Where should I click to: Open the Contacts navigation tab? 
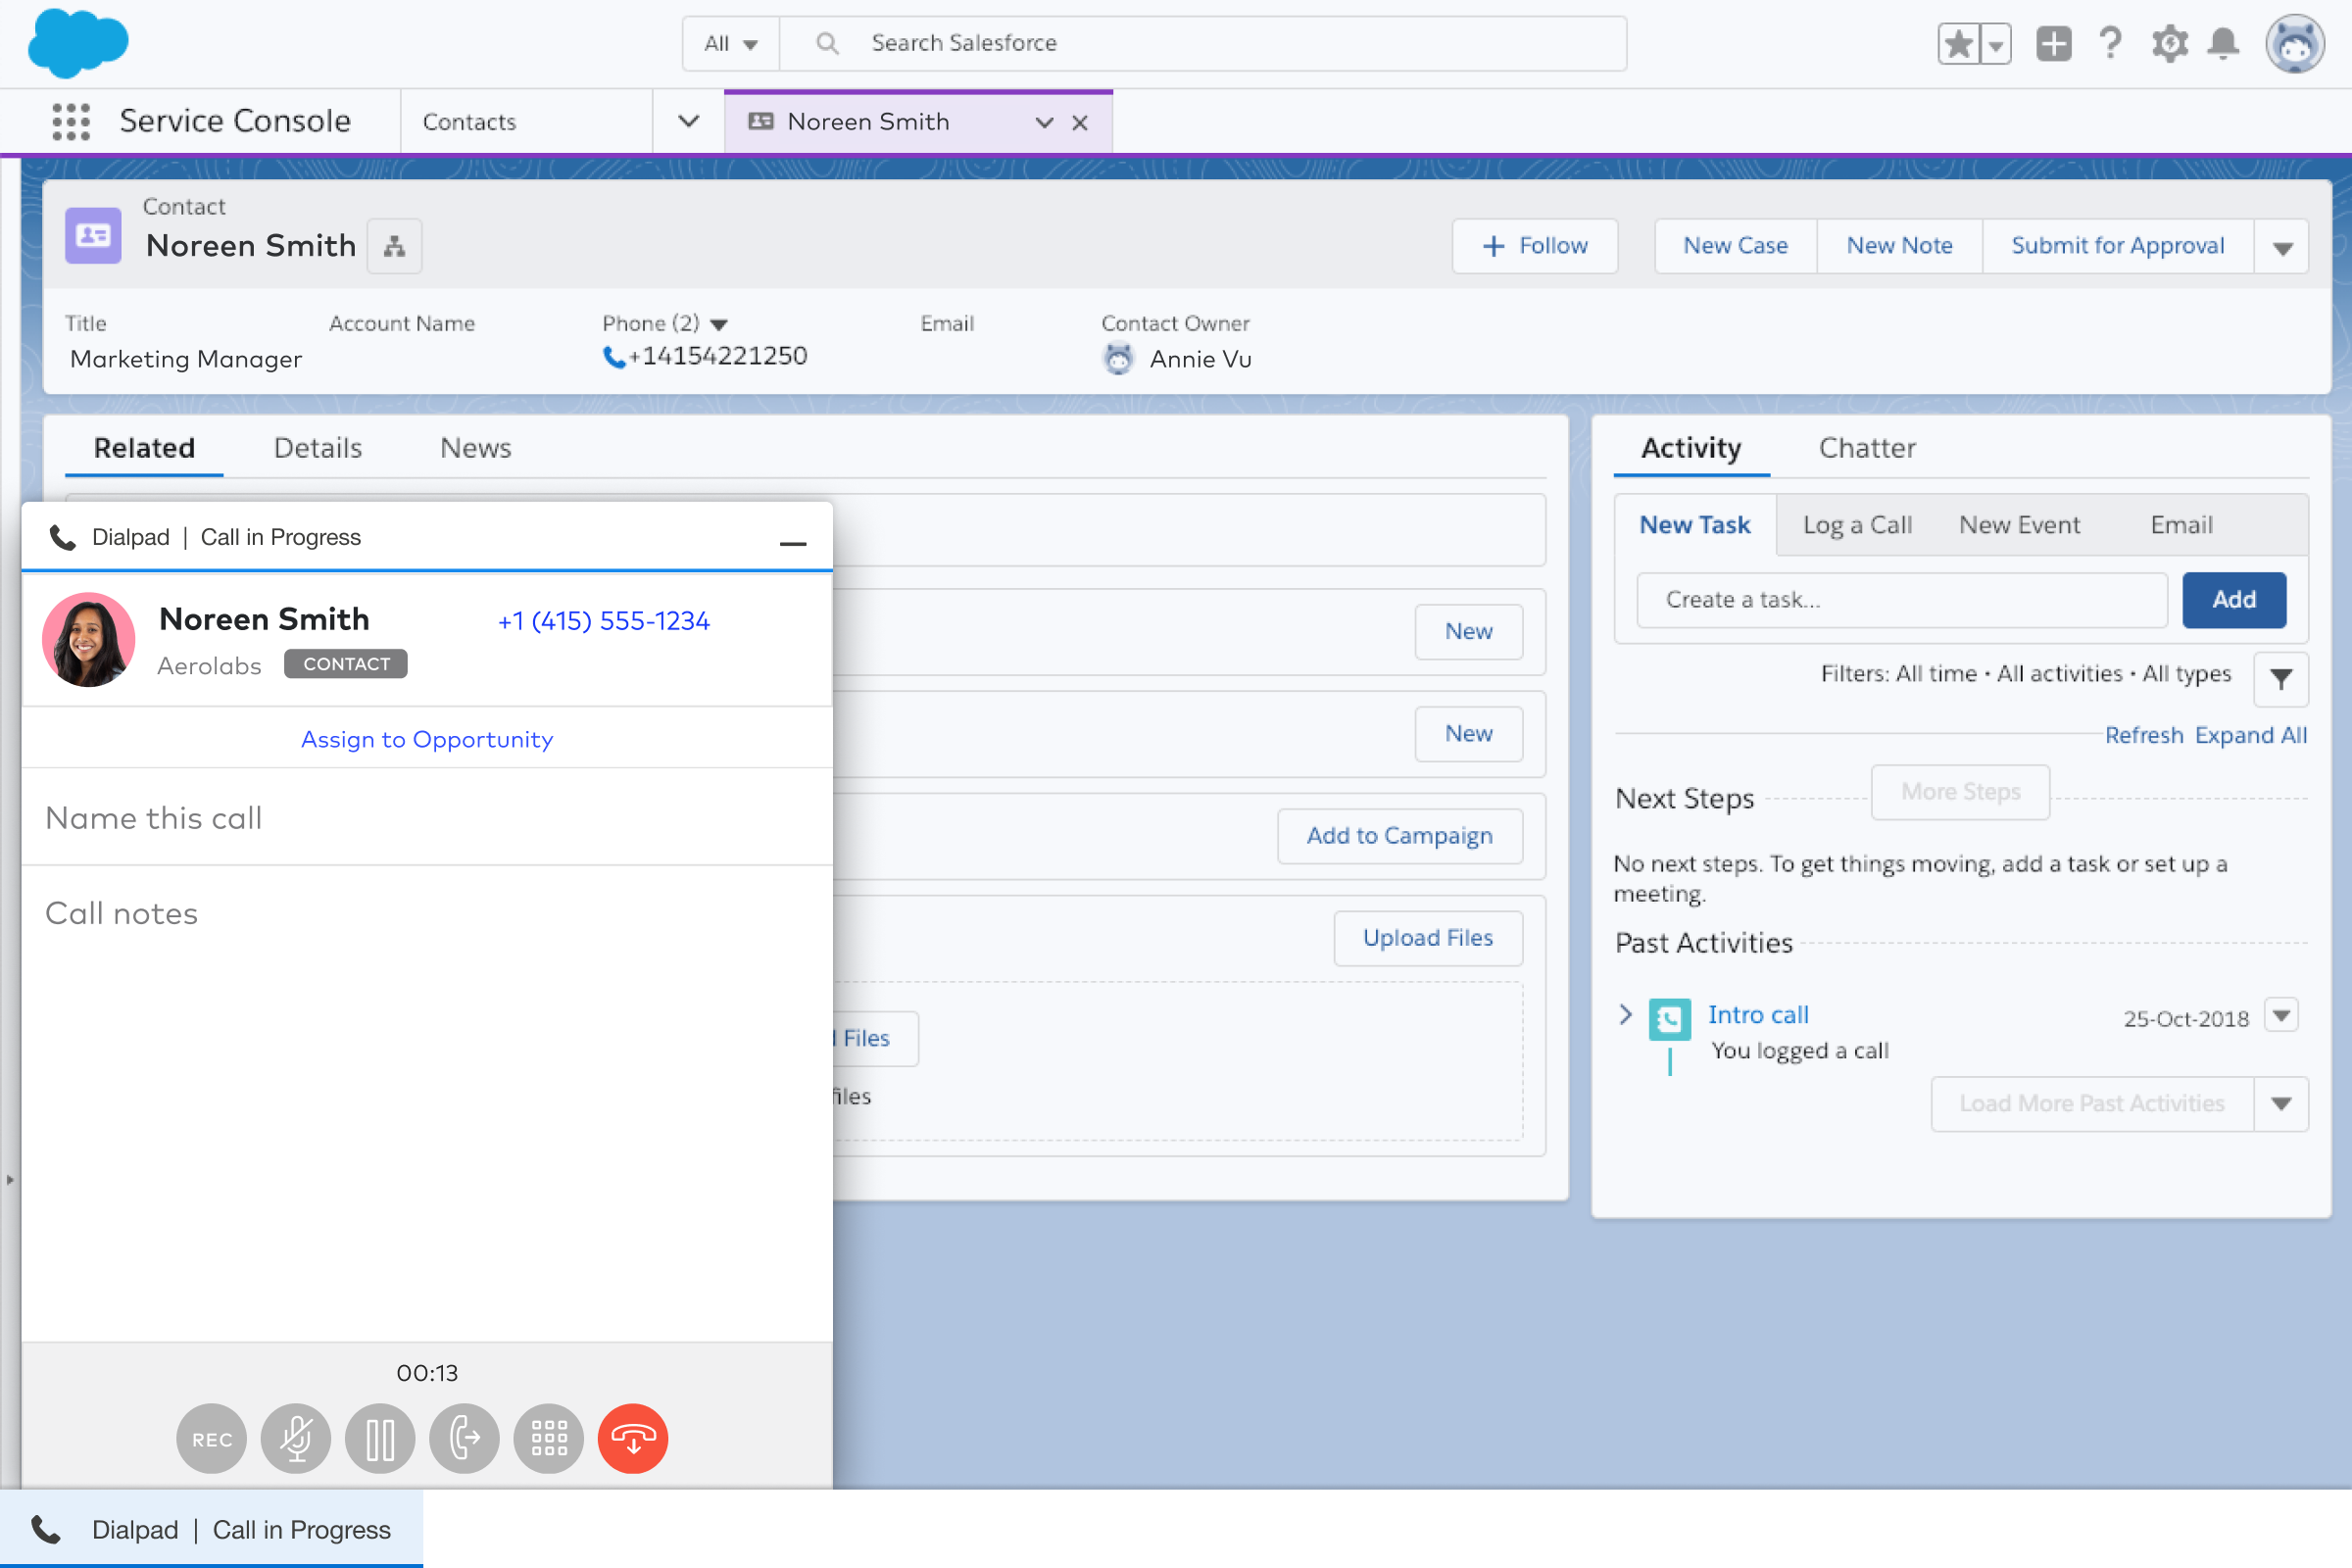[527, 122]
